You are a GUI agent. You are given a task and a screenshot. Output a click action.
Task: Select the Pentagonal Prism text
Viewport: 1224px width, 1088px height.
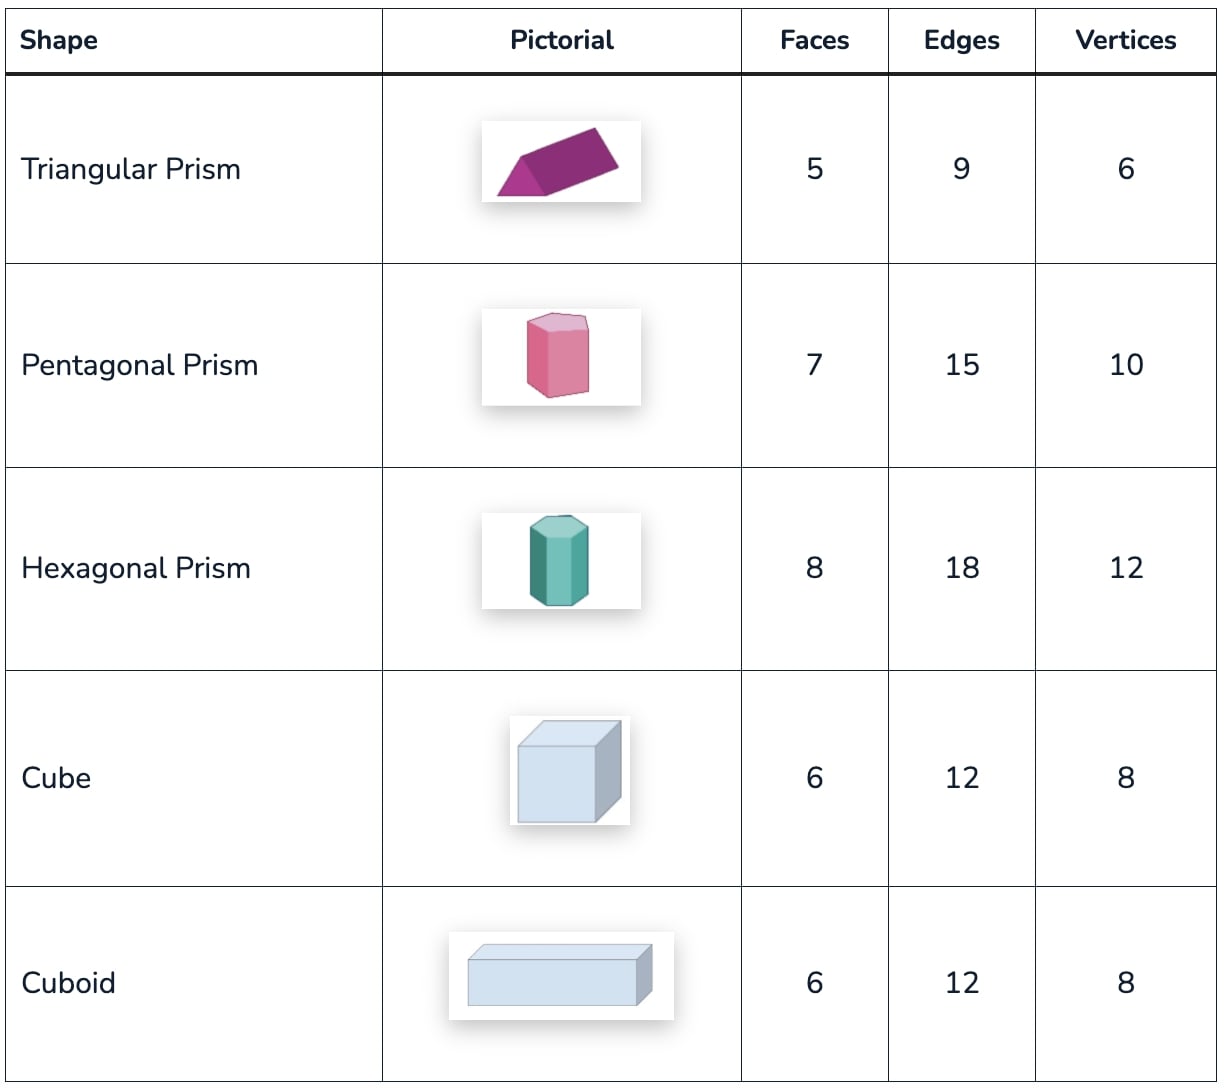pyautogui.click(x=140, y=365)
